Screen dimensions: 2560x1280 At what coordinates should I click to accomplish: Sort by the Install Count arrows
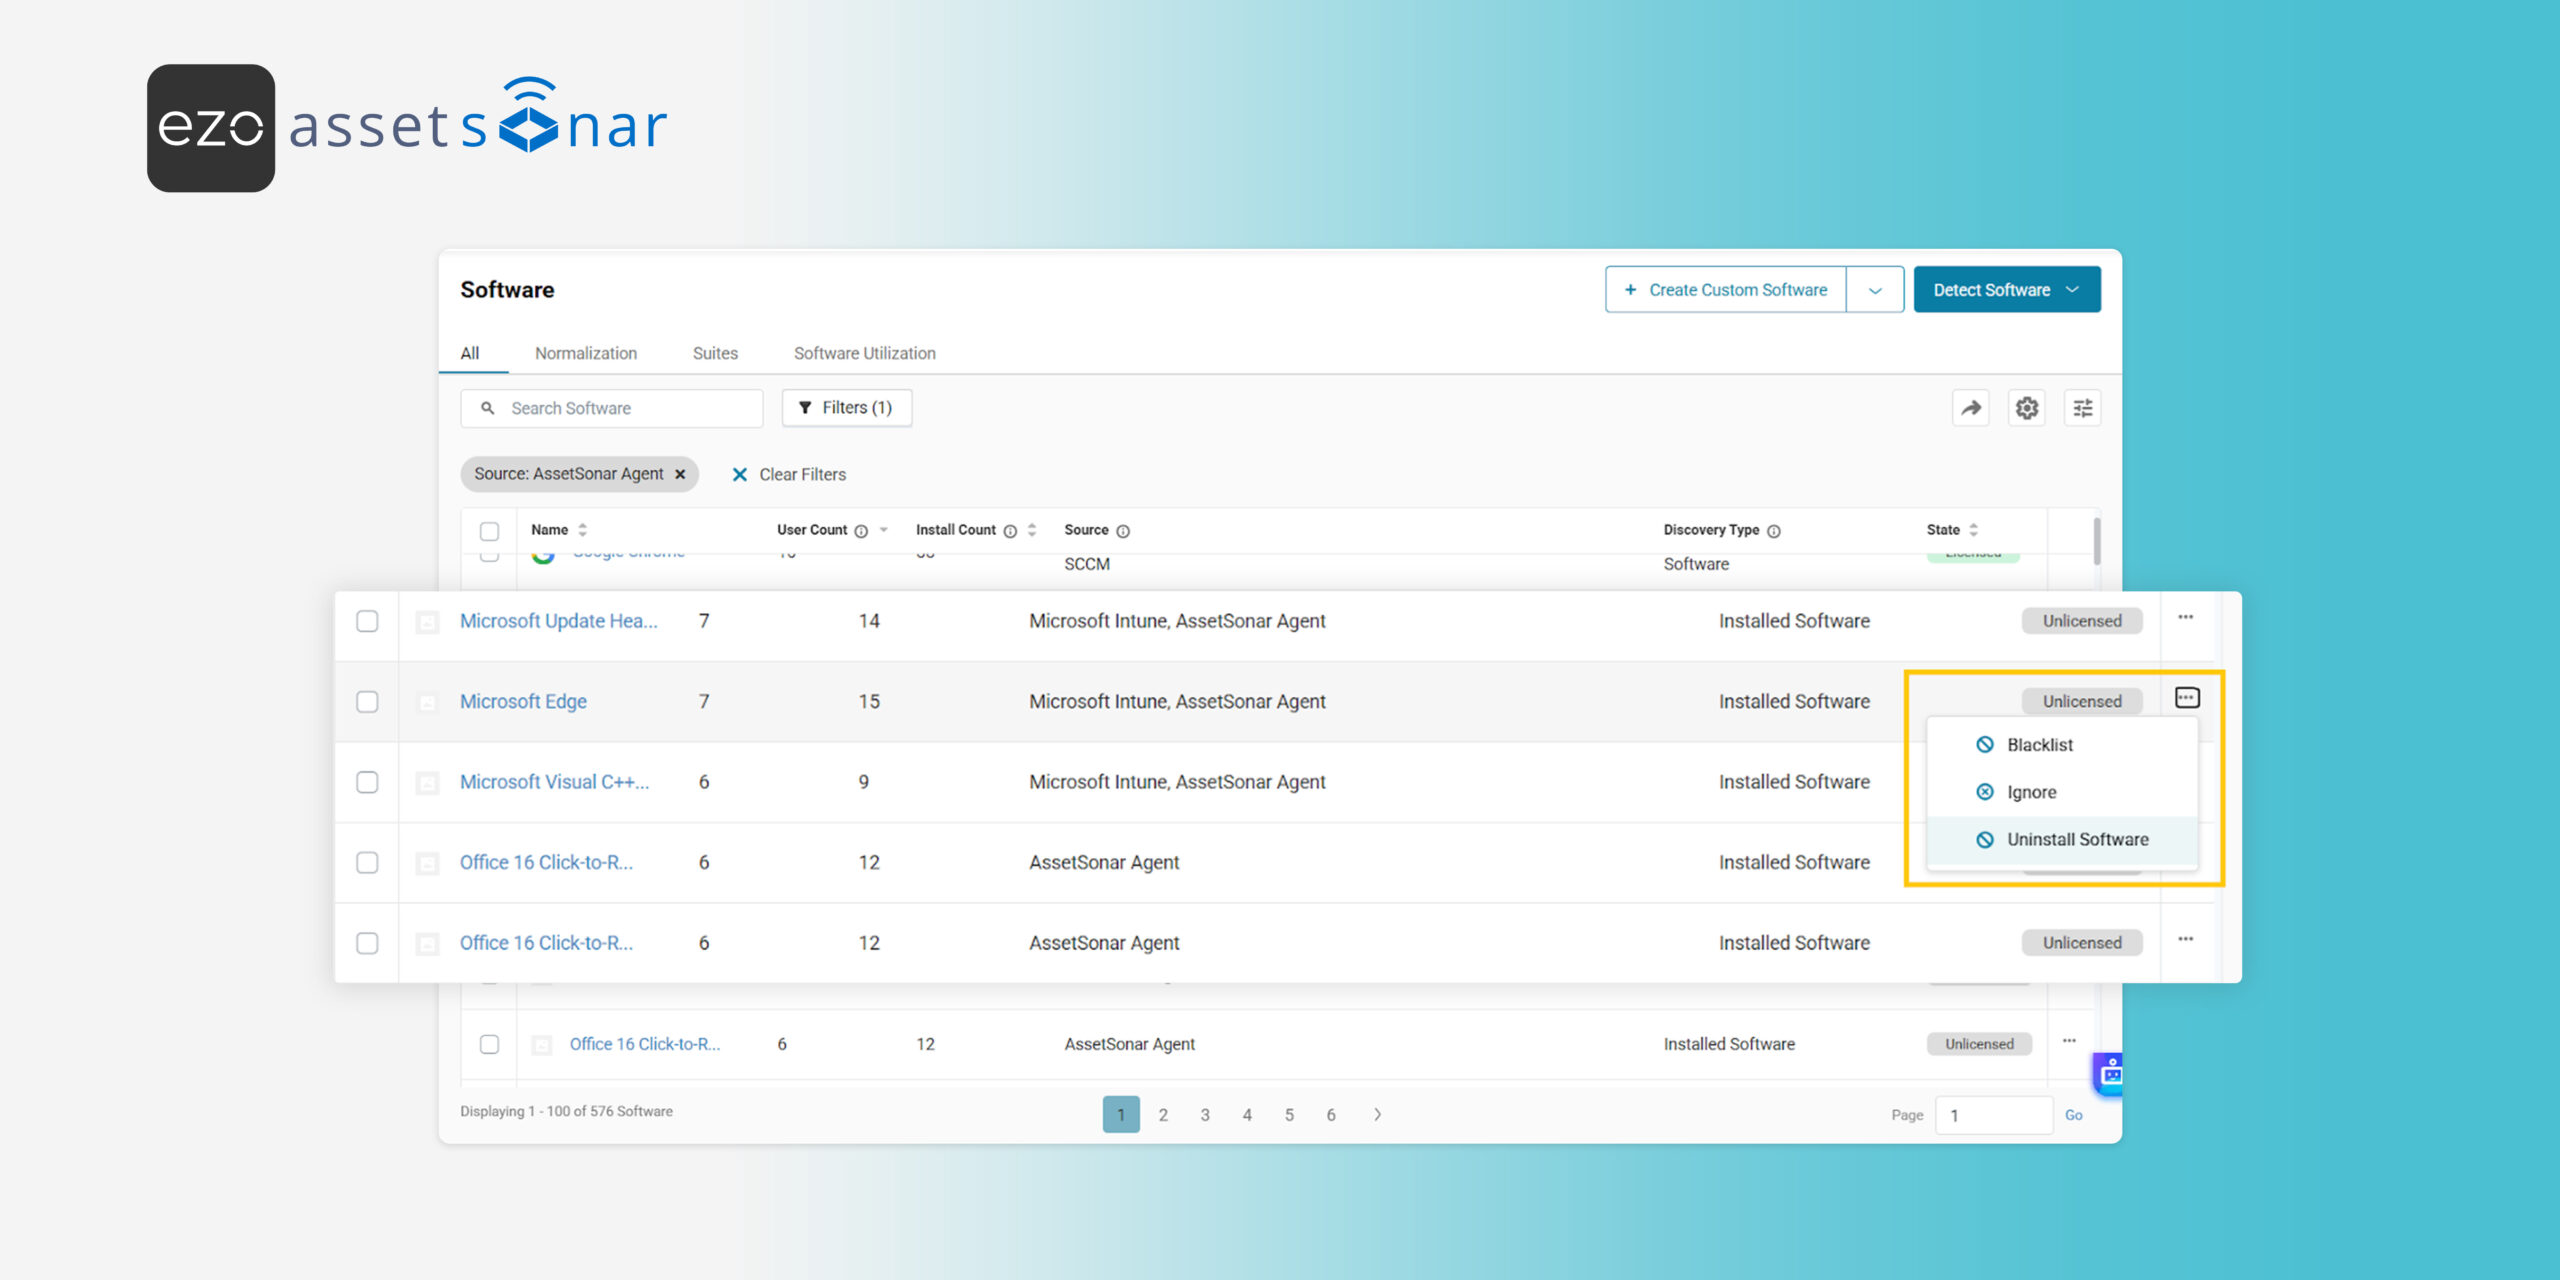1032,530
